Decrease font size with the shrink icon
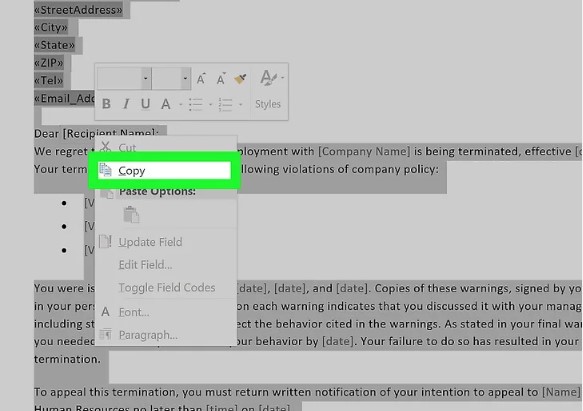The width and height of the screenshot is (583, 411). tap(221, 78)
